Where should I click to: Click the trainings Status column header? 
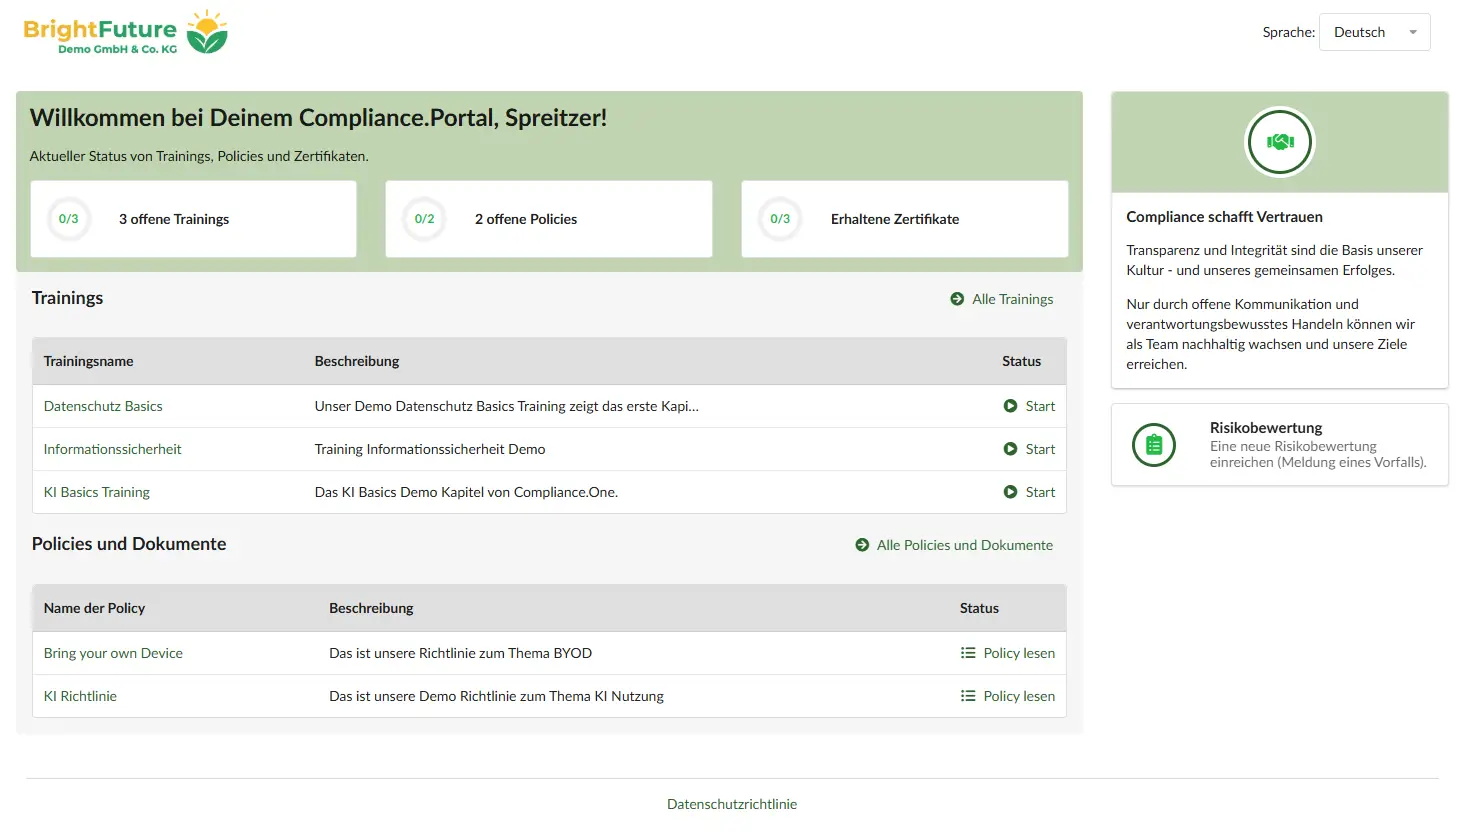pyautogui.click(x=1021, y=361)
